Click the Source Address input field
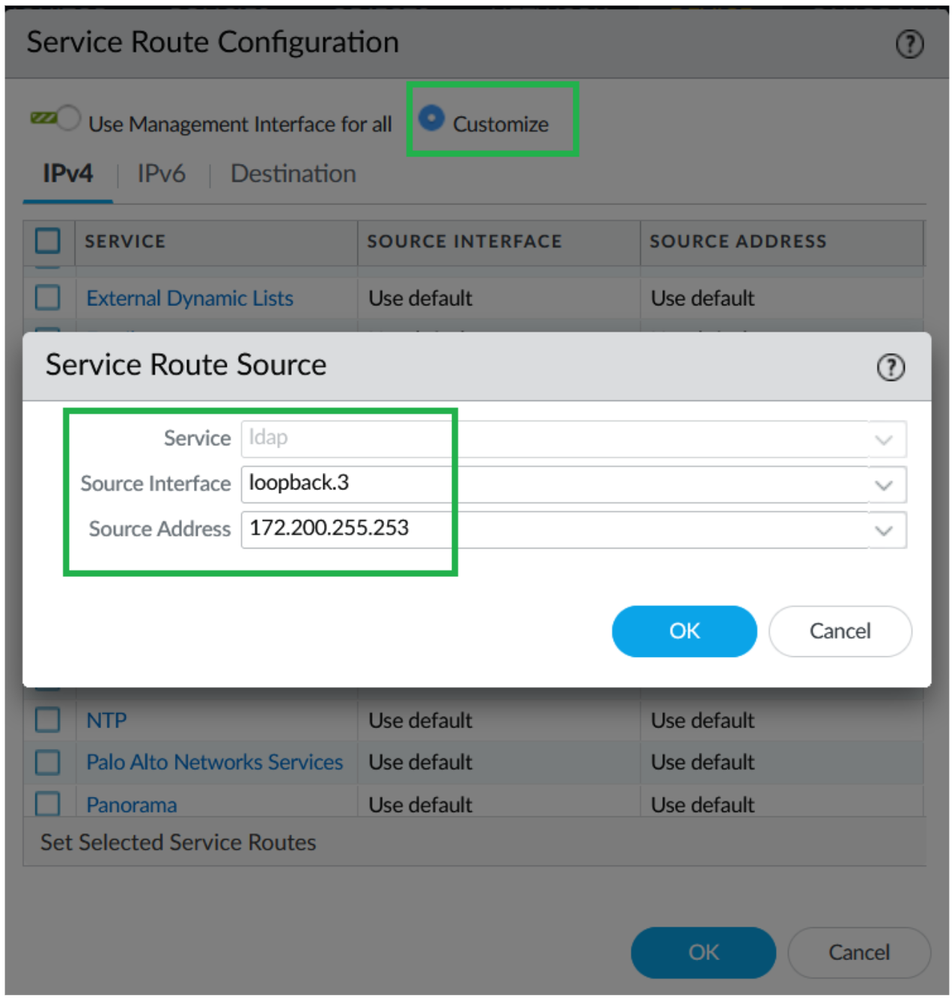This screenshot has height=999, width=952. point(550,529)
